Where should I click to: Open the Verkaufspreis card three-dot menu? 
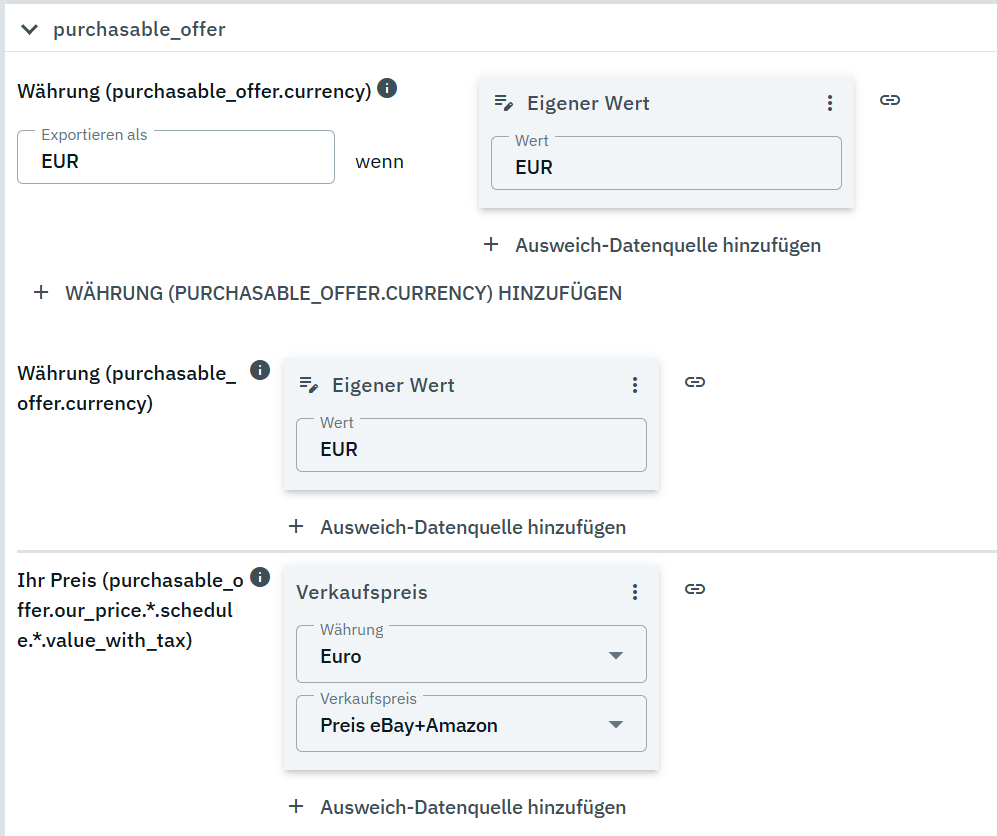634,592
